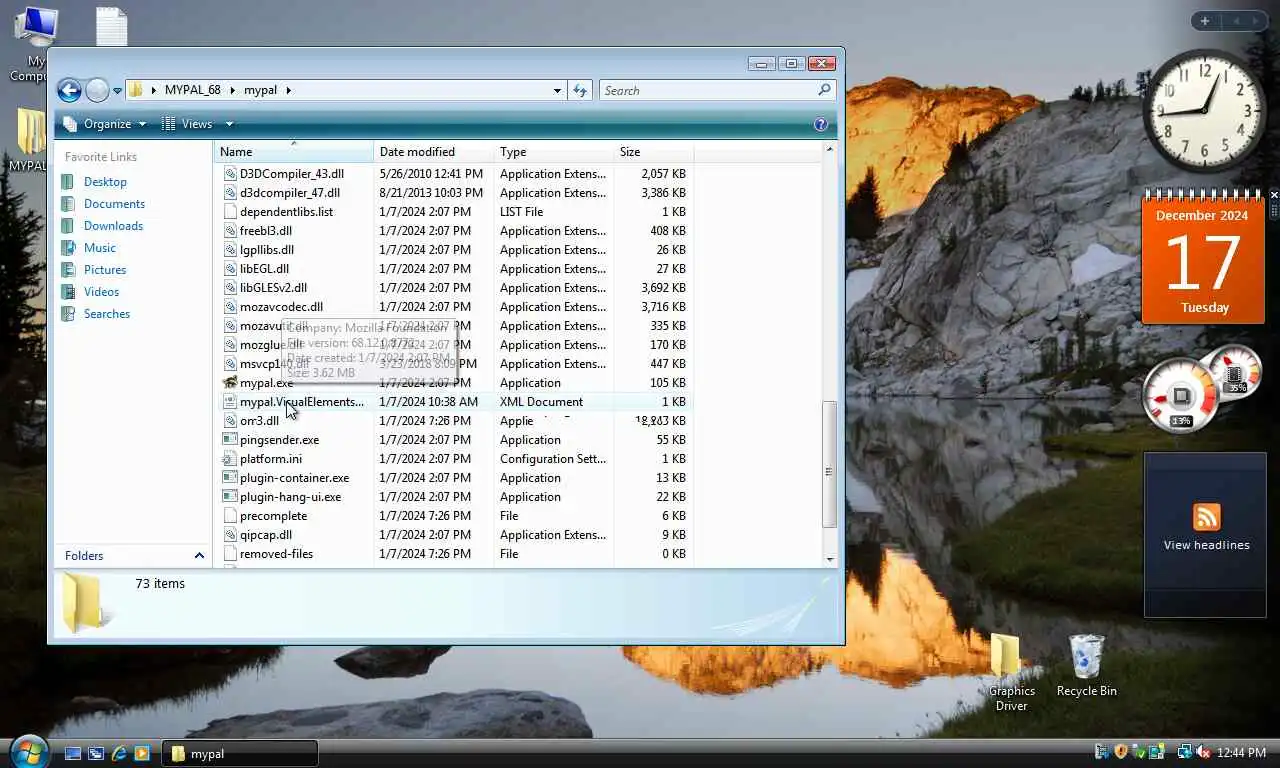Click the calendar gadget showing December 17
This screenshot has width=1280, height=768.
click(x=1203, y=257)
